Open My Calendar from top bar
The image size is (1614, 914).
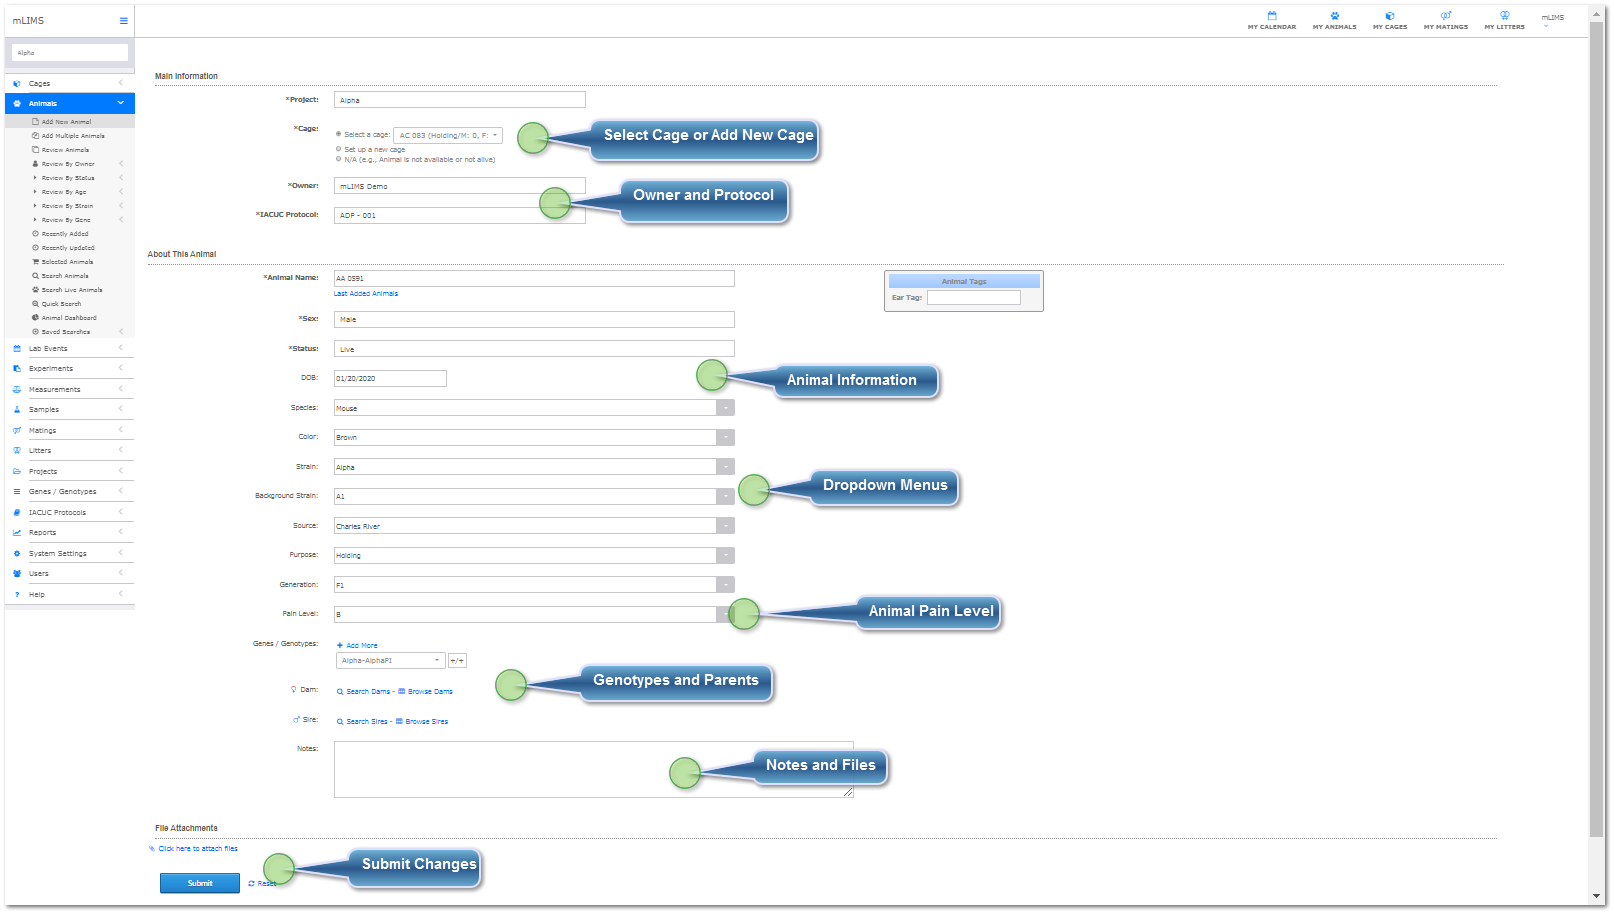(x=1271, y=21)
